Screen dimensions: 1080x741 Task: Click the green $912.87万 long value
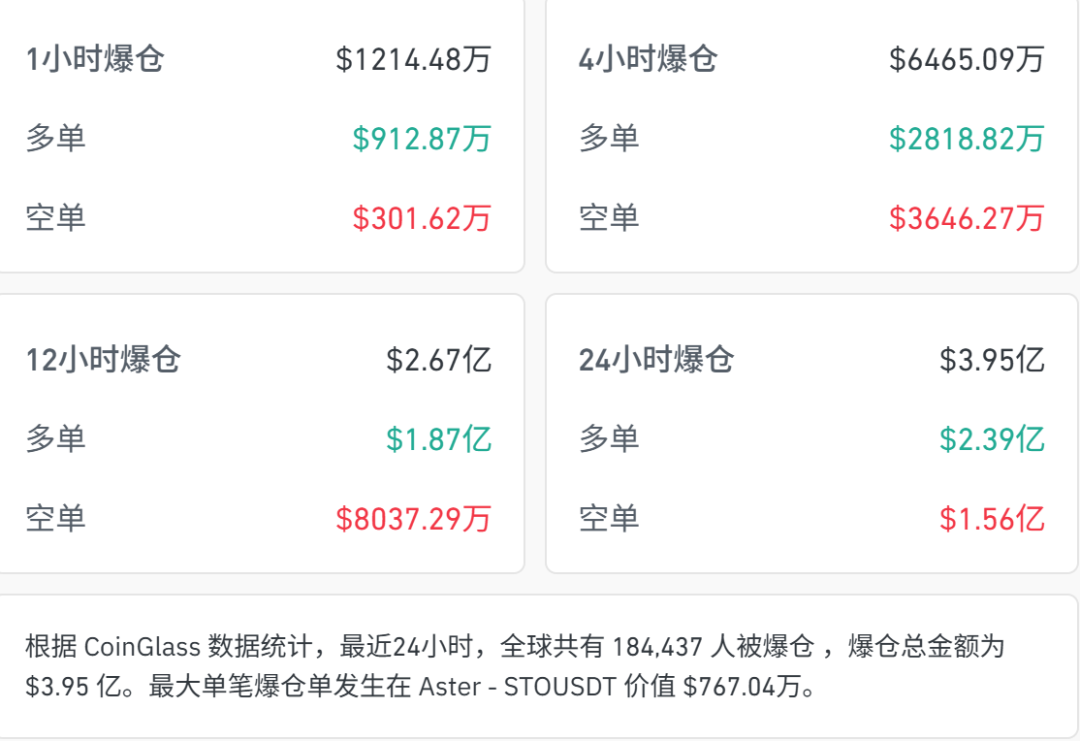421,138
